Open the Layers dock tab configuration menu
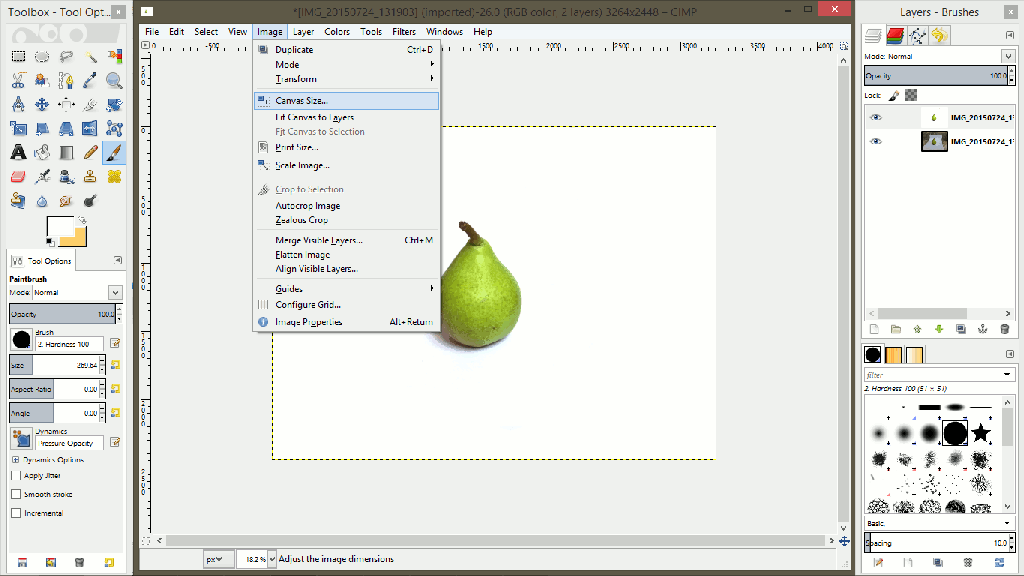Screen dimensions: 1024x576 point(1010,35)
